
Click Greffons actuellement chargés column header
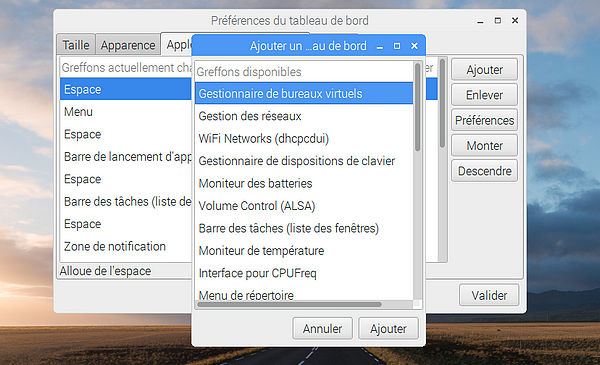click(x=126, y=67)
